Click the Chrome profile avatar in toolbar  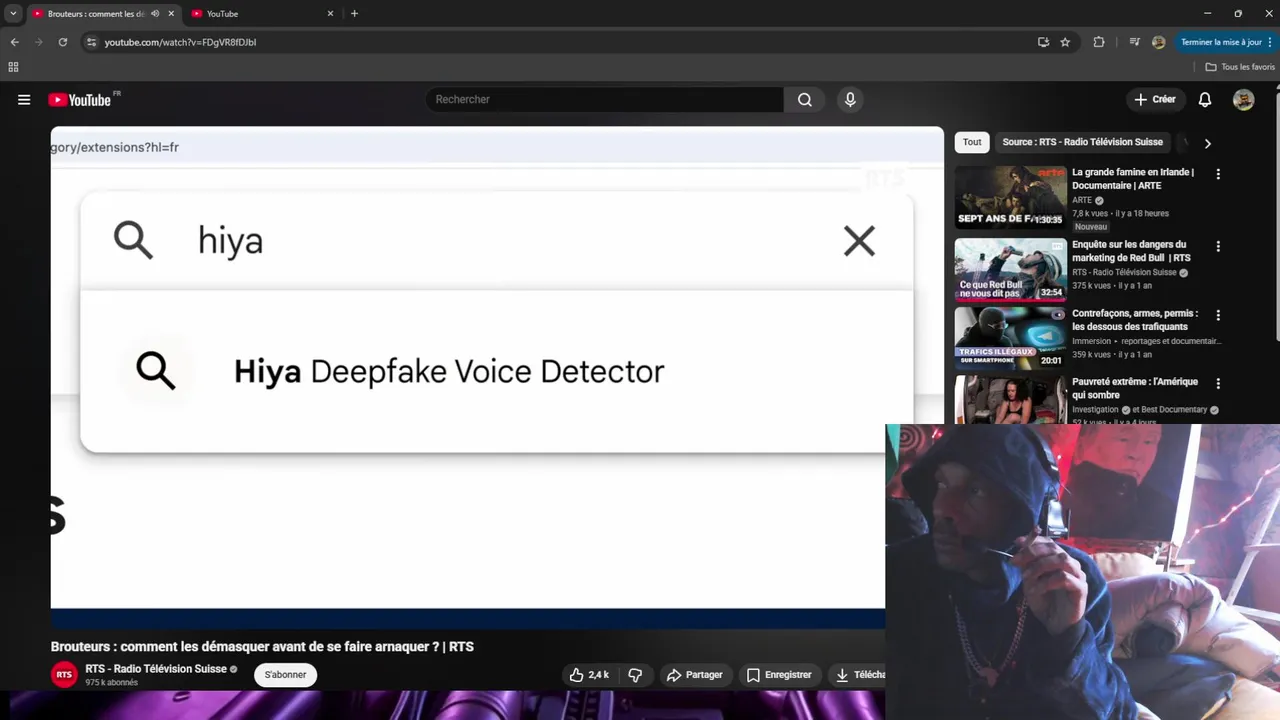pos(1159,42)
